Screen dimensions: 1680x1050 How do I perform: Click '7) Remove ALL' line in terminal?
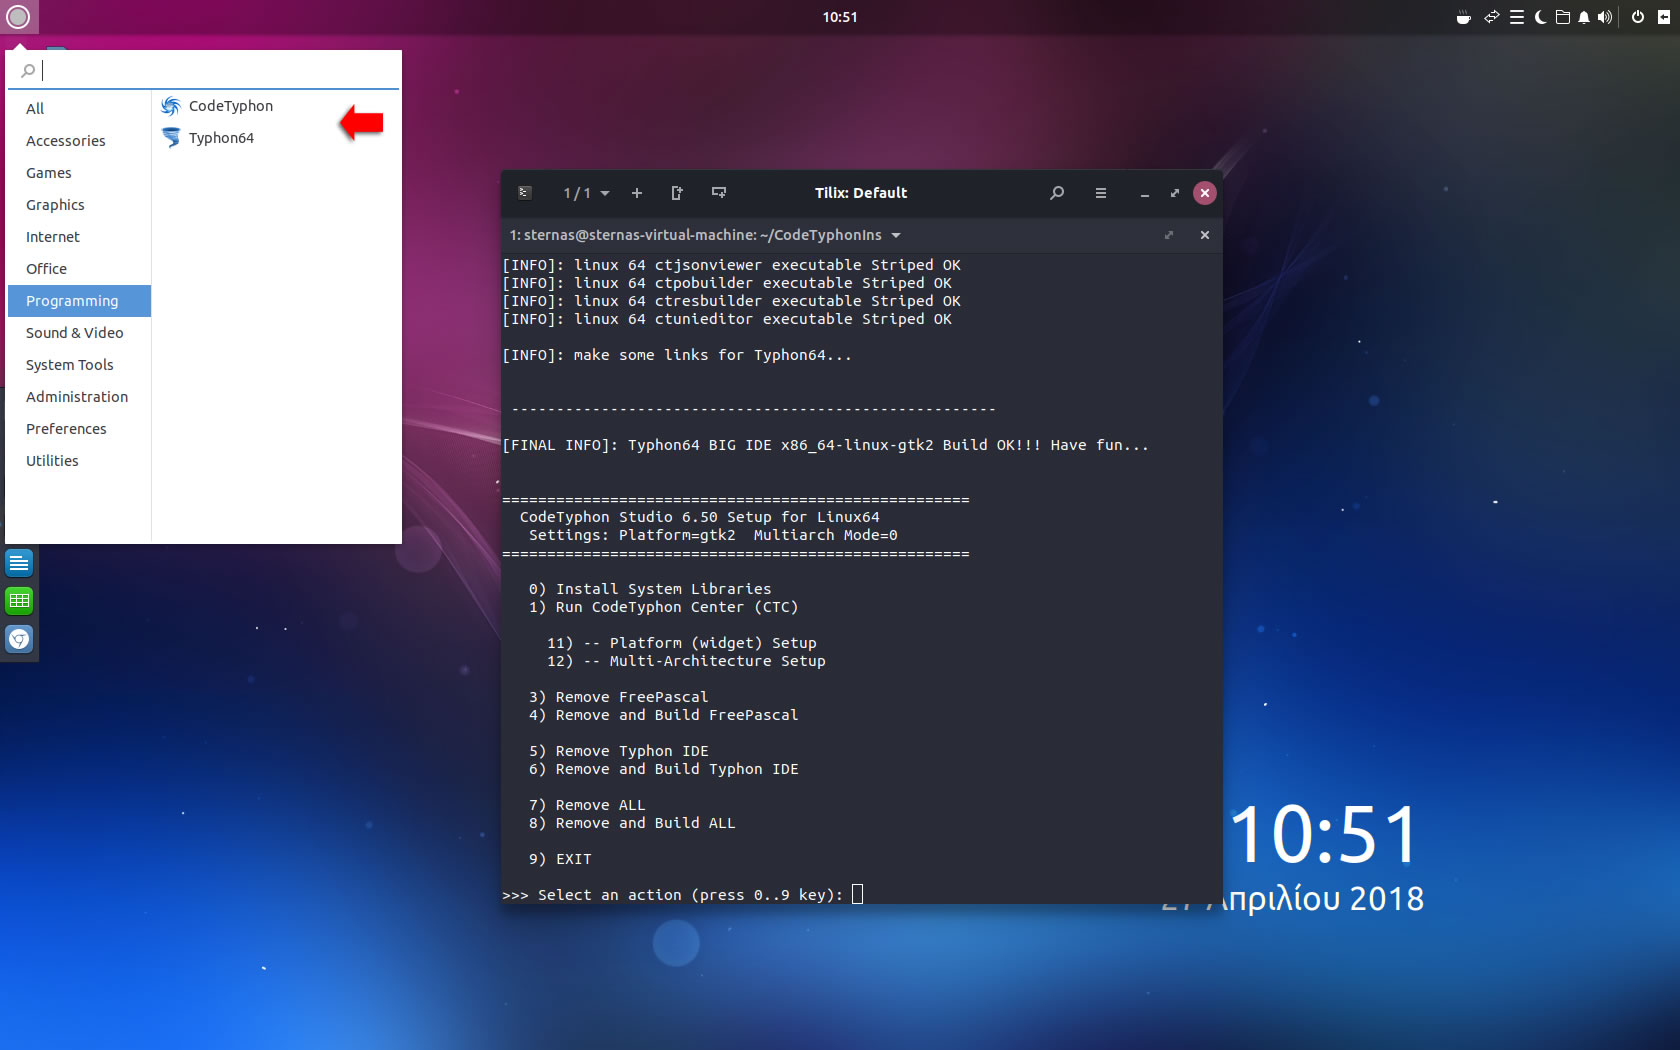[587, 805]
